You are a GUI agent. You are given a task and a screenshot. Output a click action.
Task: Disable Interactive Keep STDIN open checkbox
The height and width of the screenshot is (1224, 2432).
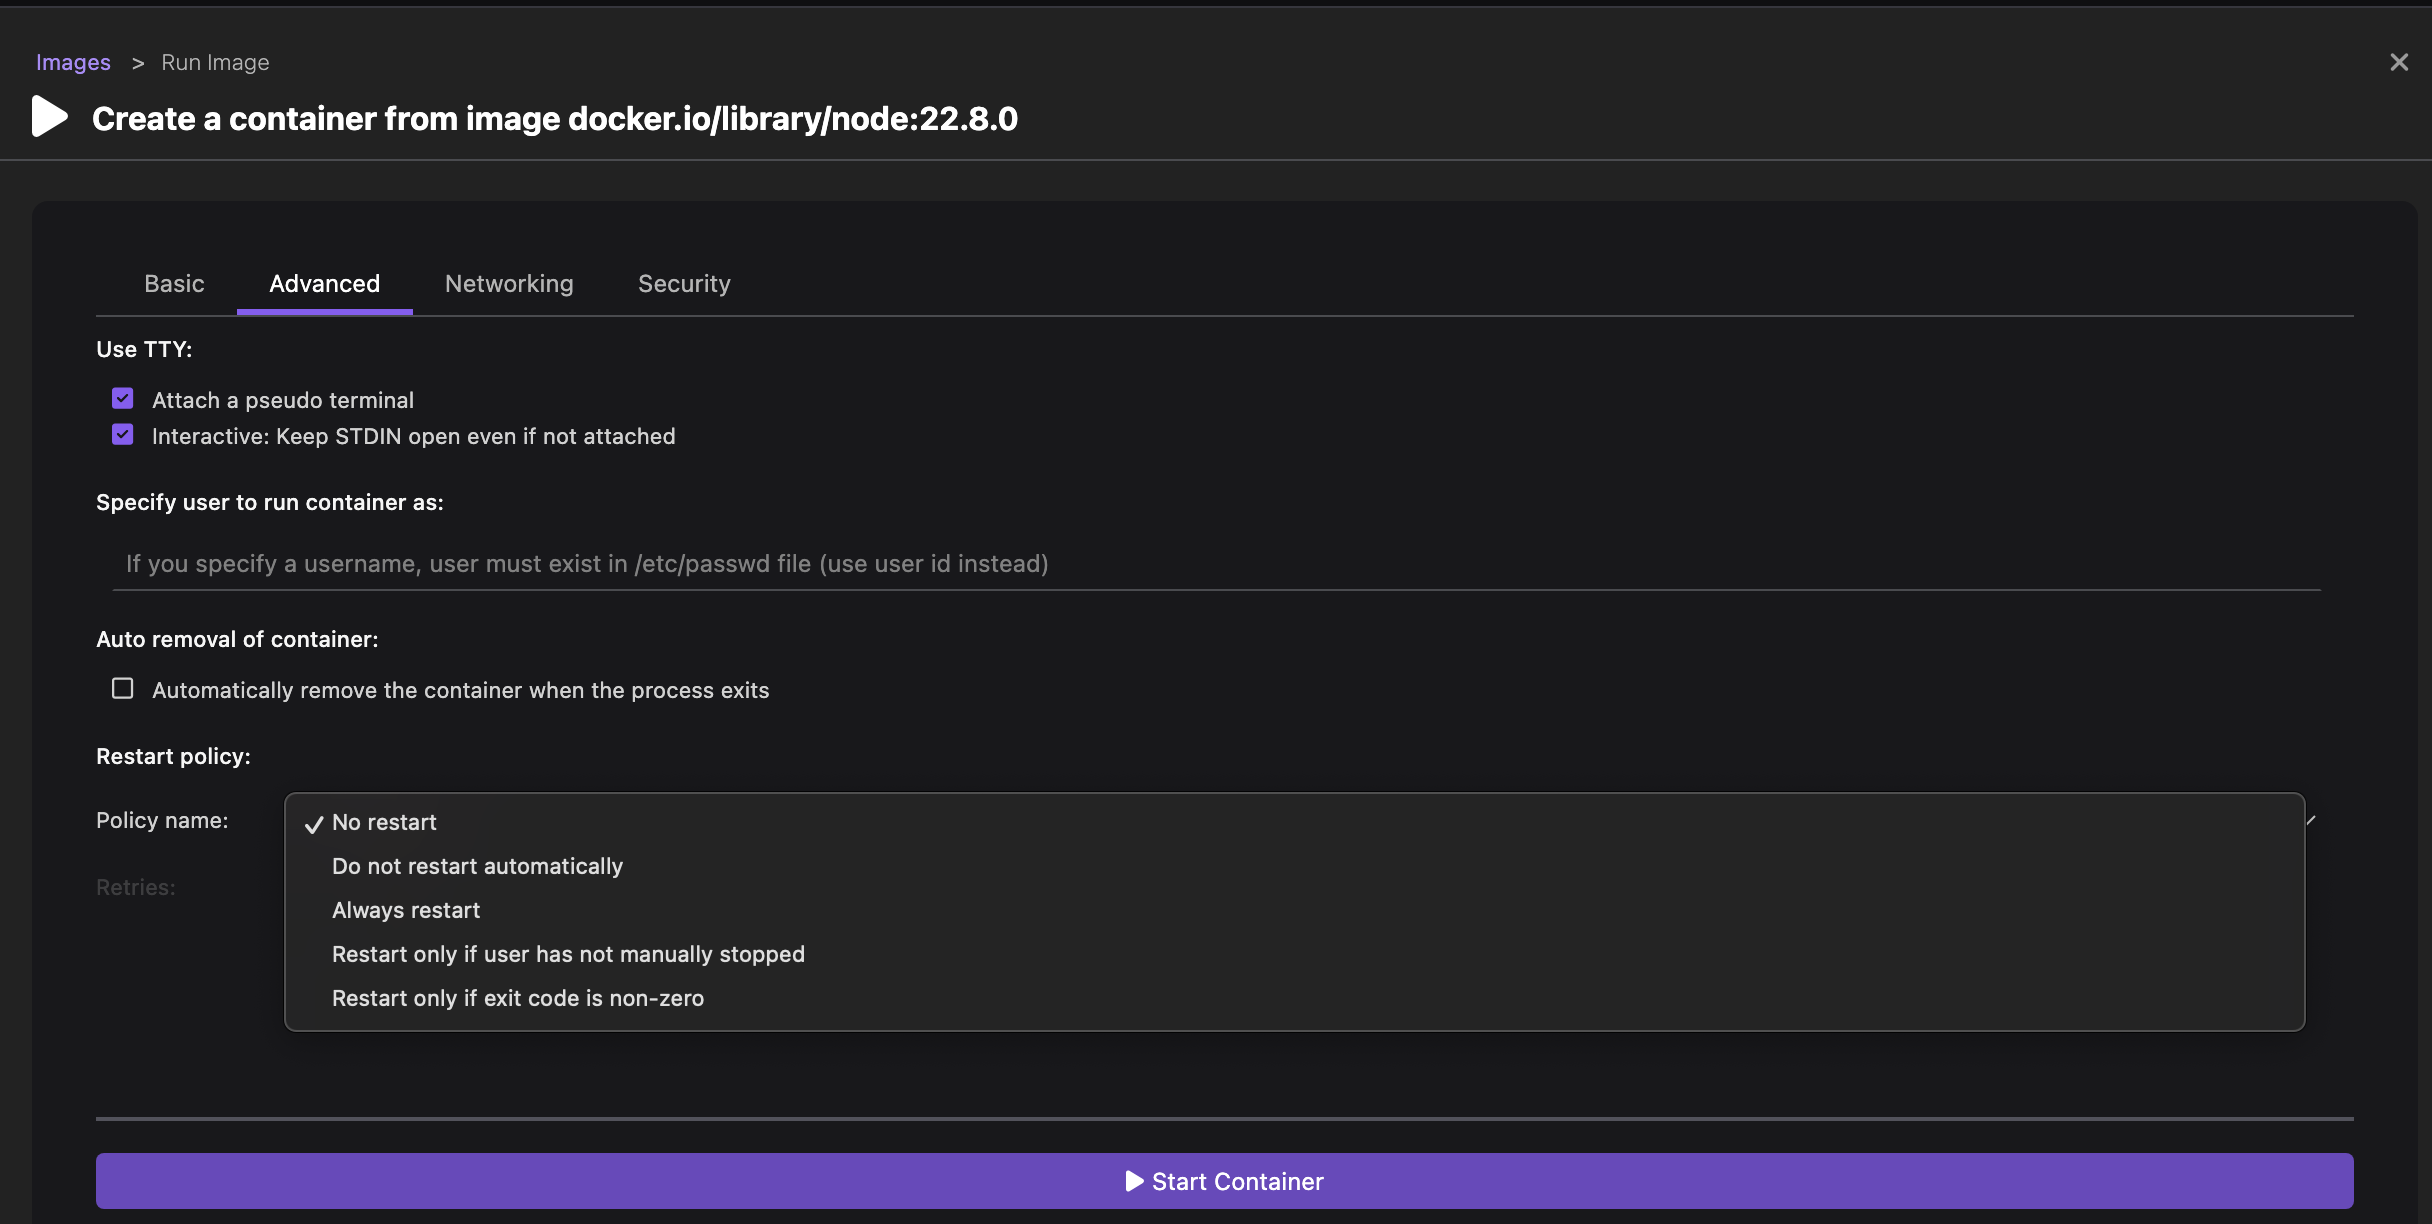point(122,435)
